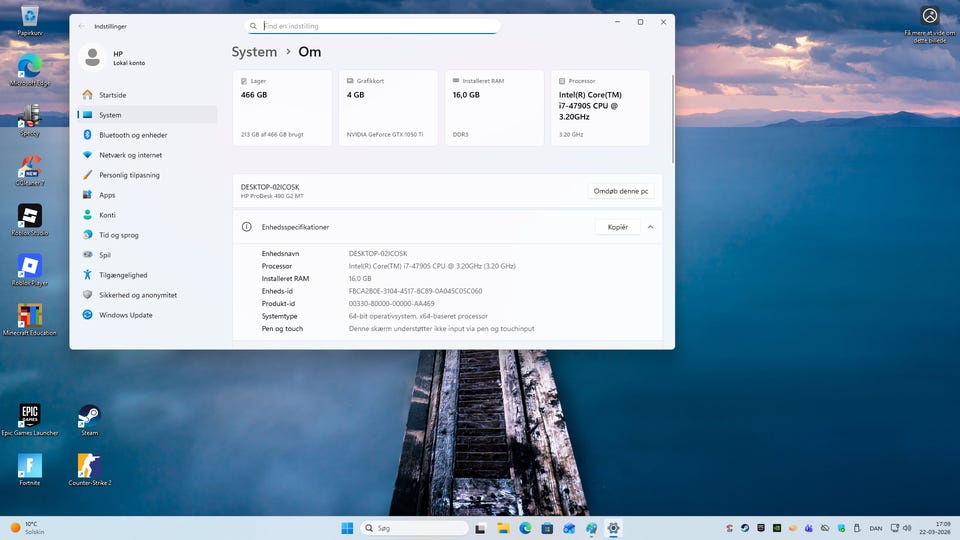Image resolution: width=960 pixels, height=540 pixels.
Task: Open Sikkerhed og anonymitet settings
Action: 137,295
